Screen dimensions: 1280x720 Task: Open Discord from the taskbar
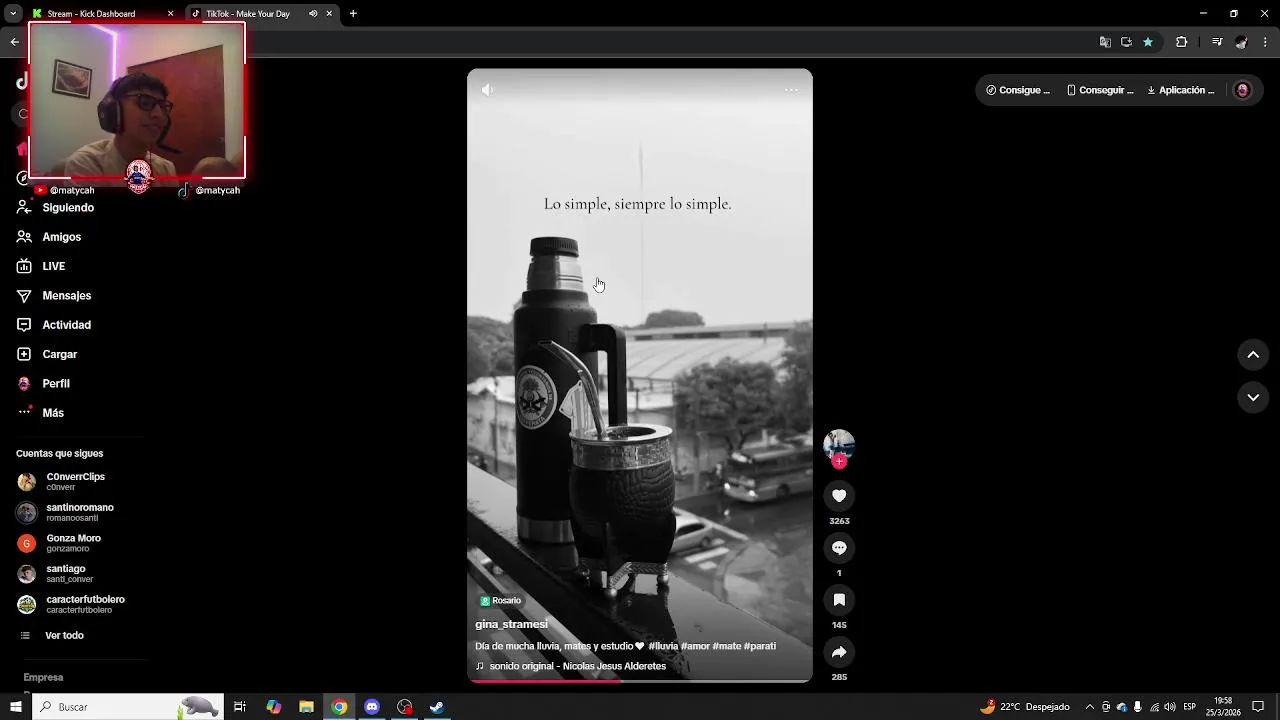[x=372, y=707]
